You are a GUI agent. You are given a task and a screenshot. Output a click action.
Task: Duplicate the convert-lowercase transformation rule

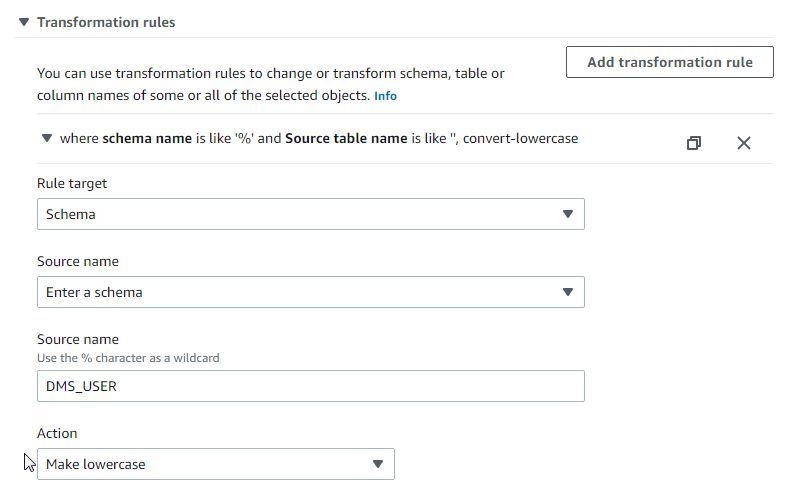click(x=694, y=143)
